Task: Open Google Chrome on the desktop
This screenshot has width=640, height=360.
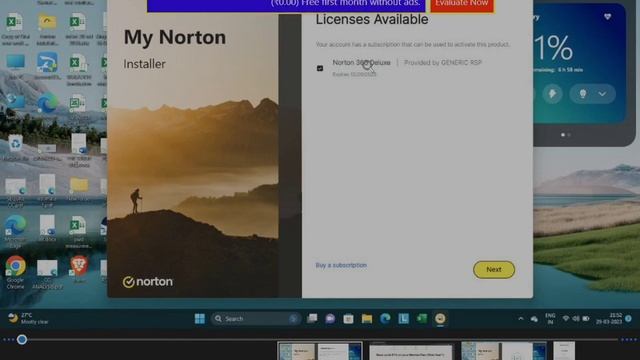Action: click(x=16, y=272)
